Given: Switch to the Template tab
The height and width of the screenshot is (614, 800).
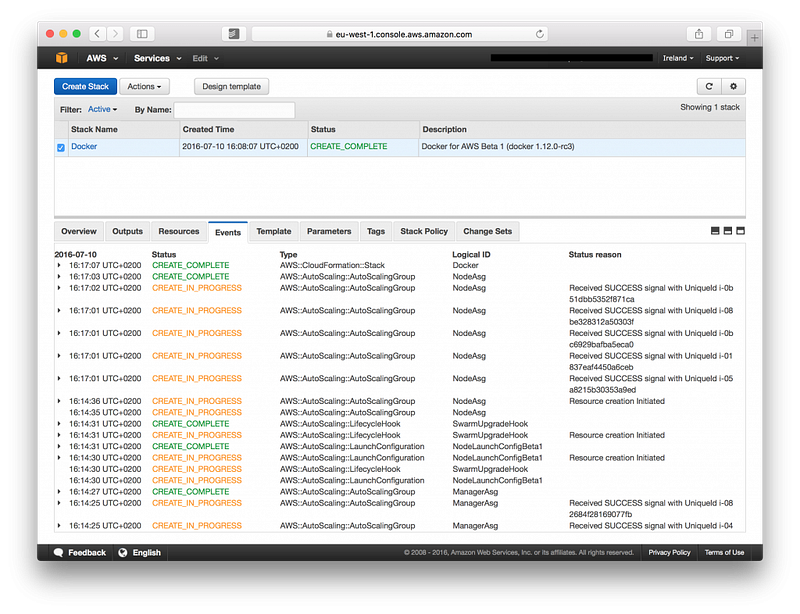Looking at the screenshot, I should pyautogui.click(x=274, y=231).
